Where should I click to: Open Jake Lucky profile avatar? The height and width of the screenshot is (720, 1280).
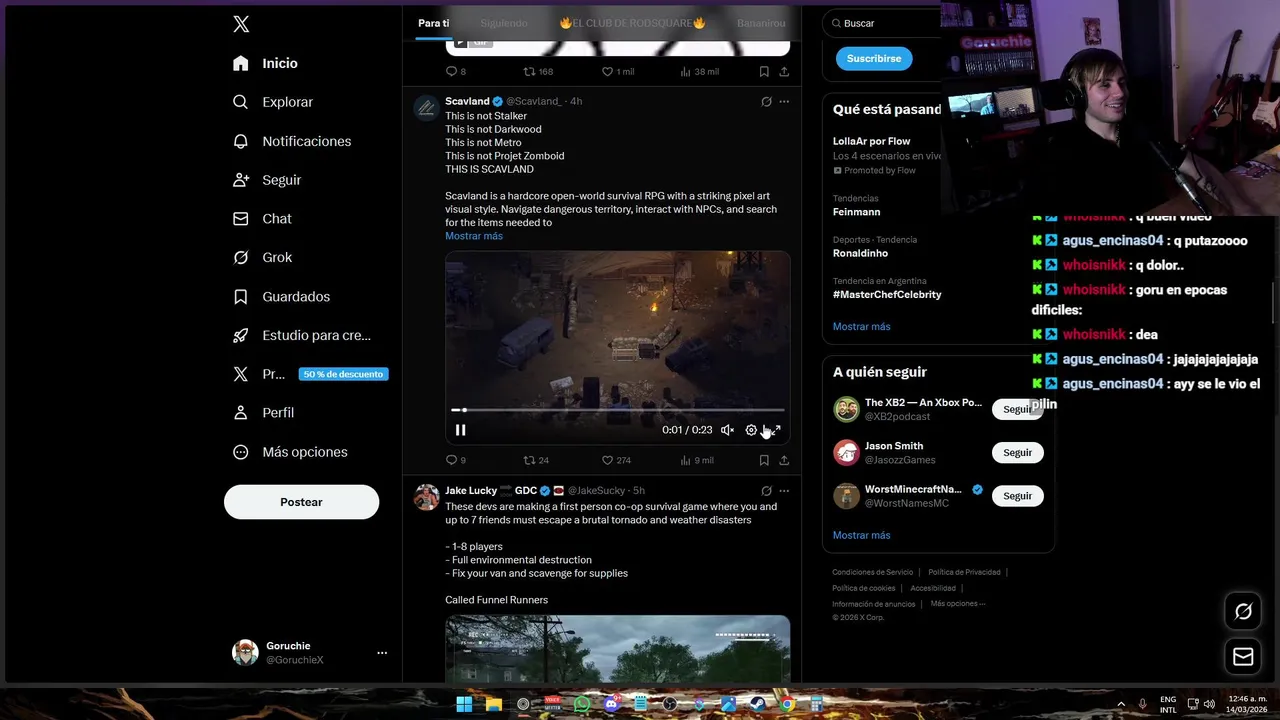click(427, 497)
